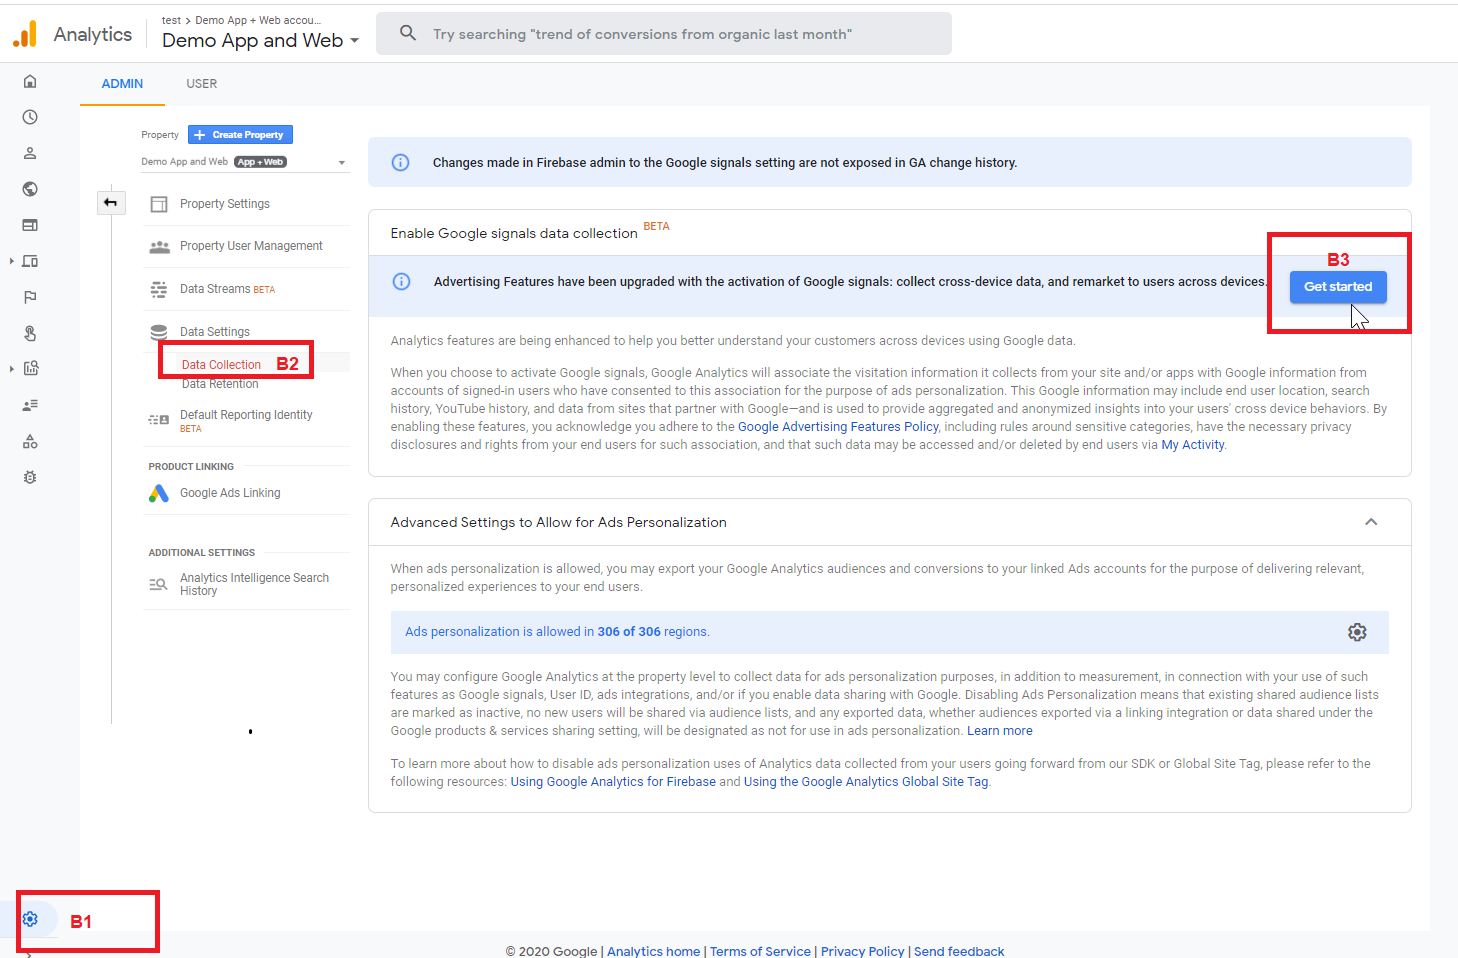Open the bug-shaped DebugView icon
The width and height of the screenshot is (1458, 958).
[x=30, y=477]
